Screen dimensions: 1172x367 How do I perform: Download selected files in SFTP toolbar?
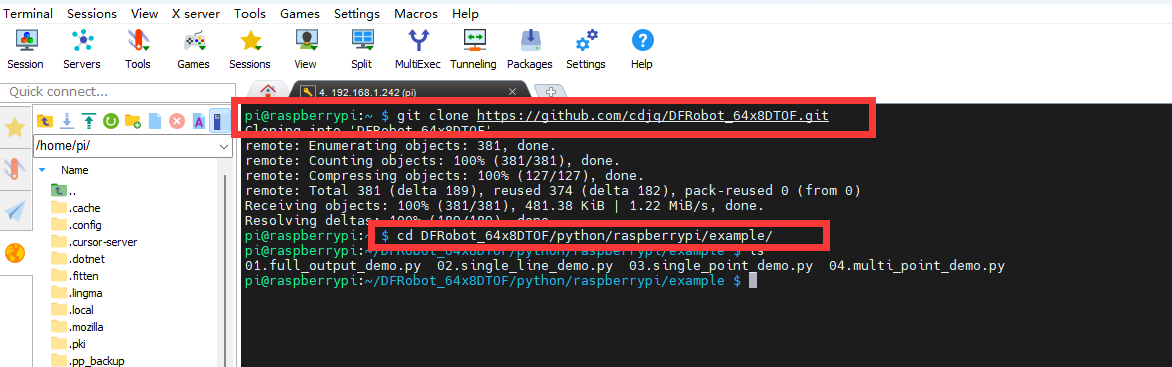[67, 120]
